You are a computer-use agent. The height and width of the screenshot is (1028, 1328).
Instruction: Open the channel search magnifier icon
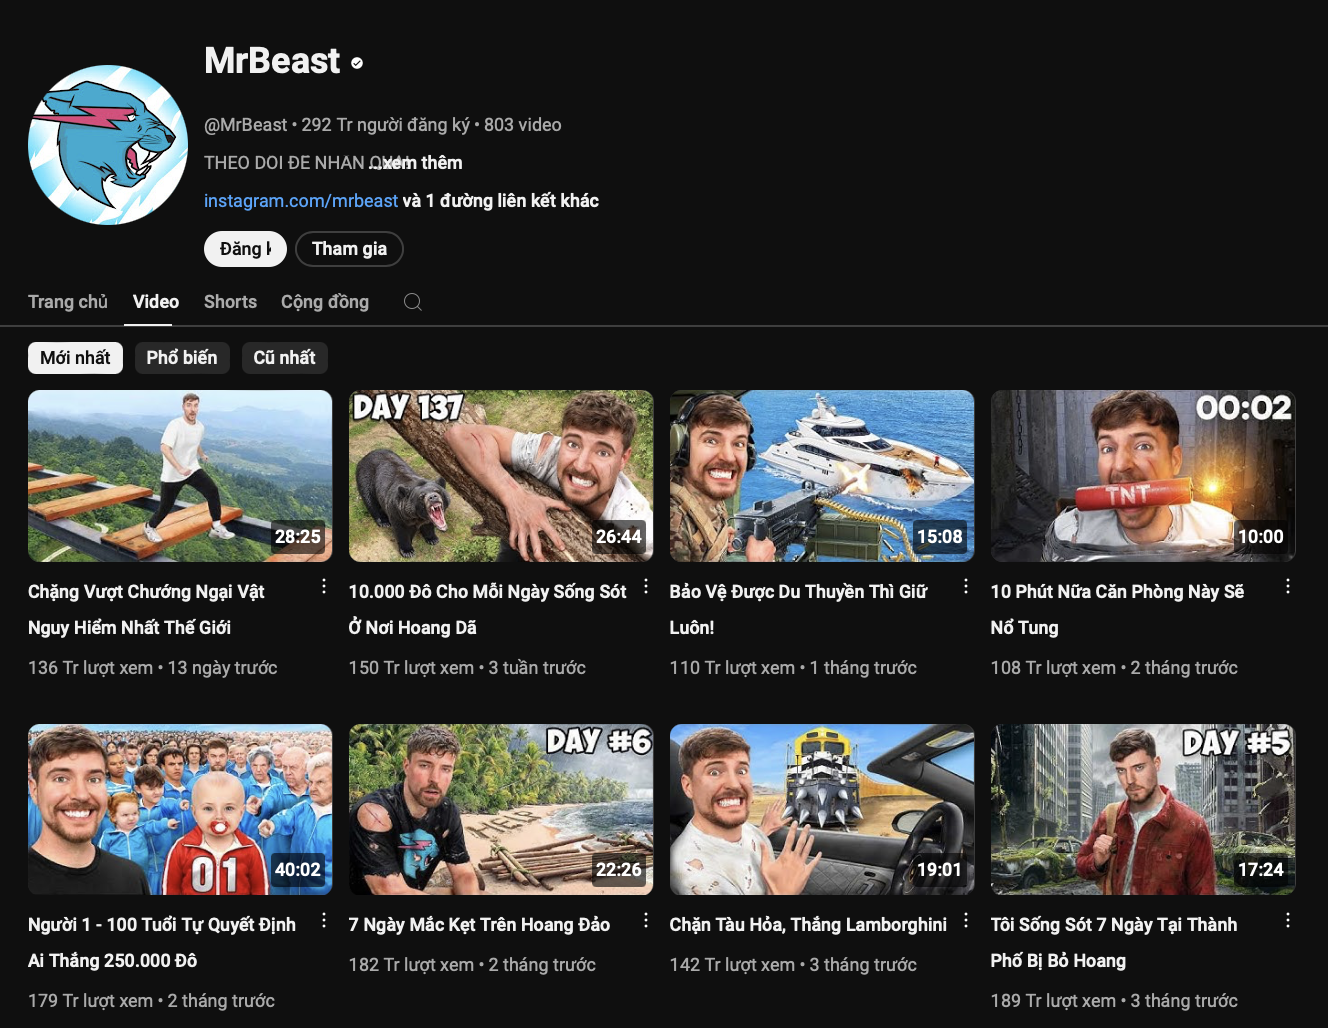coord(412,302)
